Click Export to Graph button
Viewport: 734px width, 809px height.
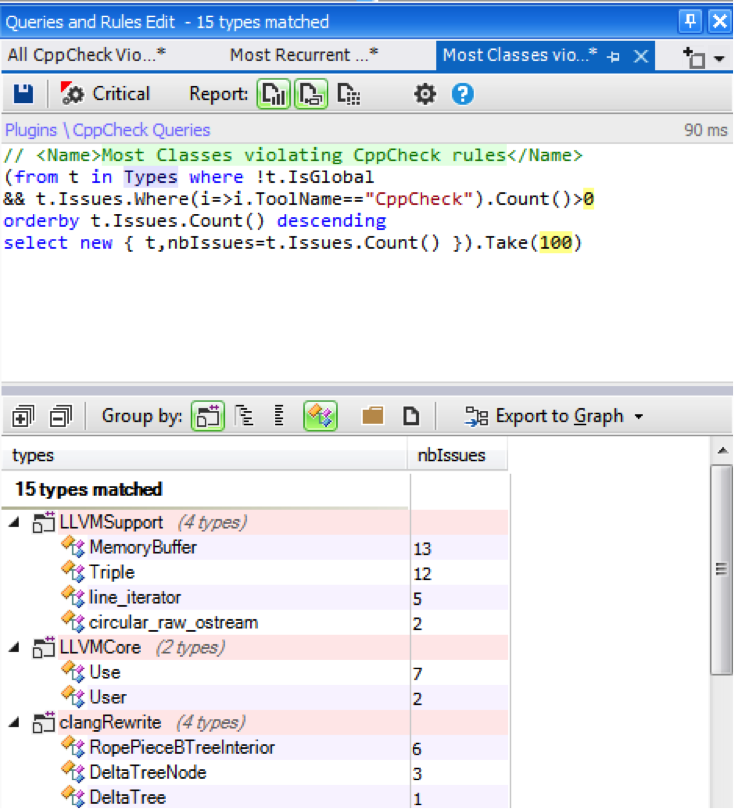pos(545,416)
